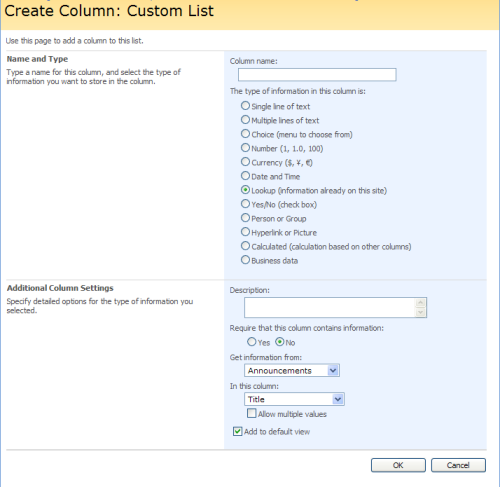Set required information to Yes
Viewport: 500px width, 487px height.
click(x=252, y=342)
